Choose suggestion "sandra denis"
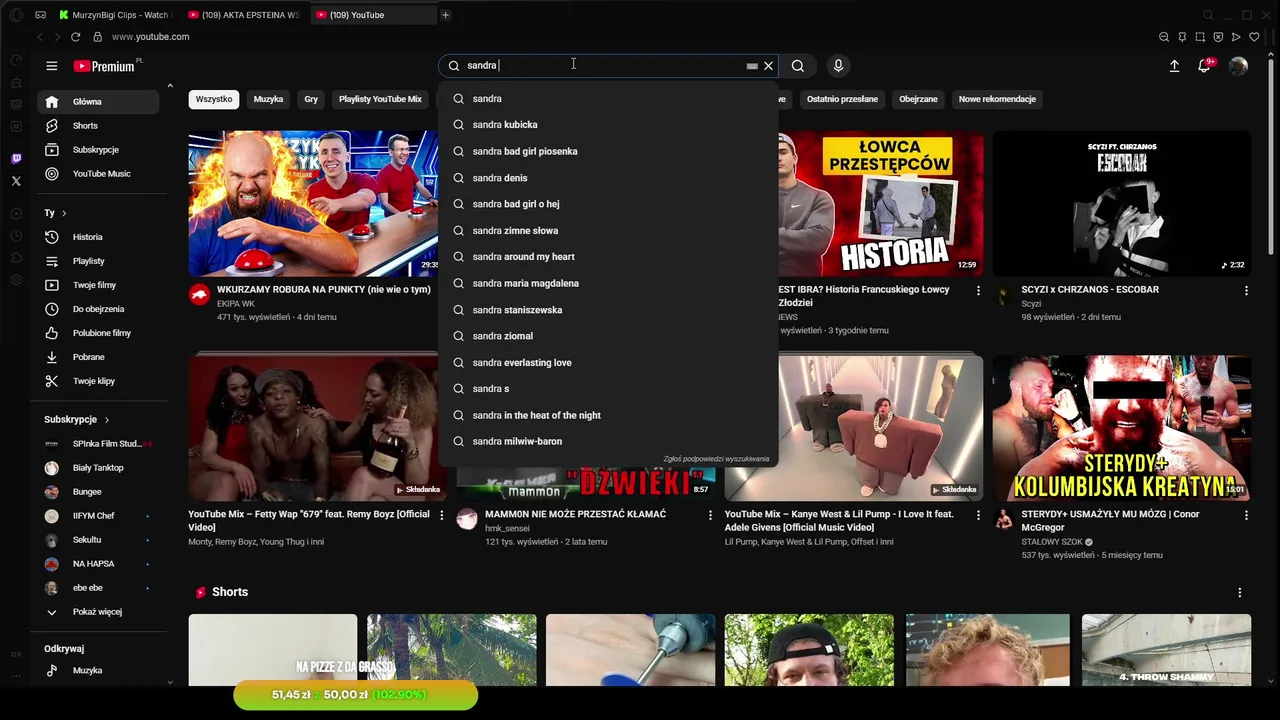Screen dimensions: 1280x720 pos(608,178)
